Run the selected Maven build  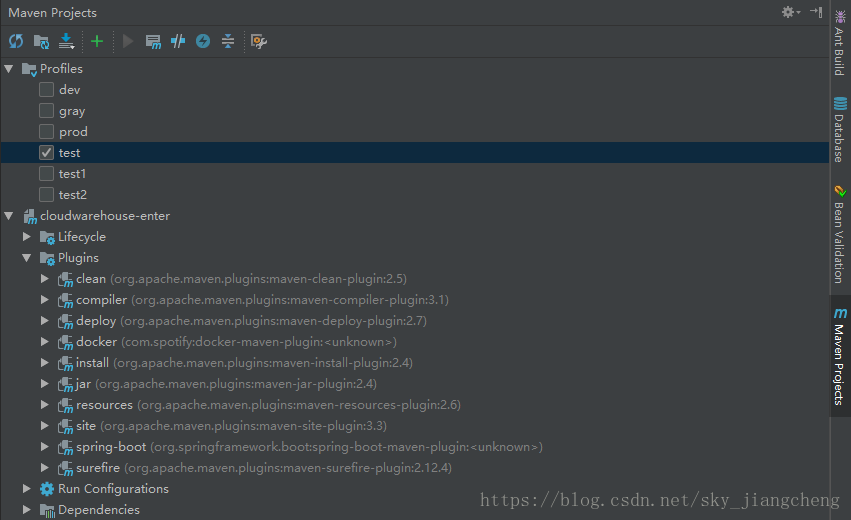(x=128, y=41)
